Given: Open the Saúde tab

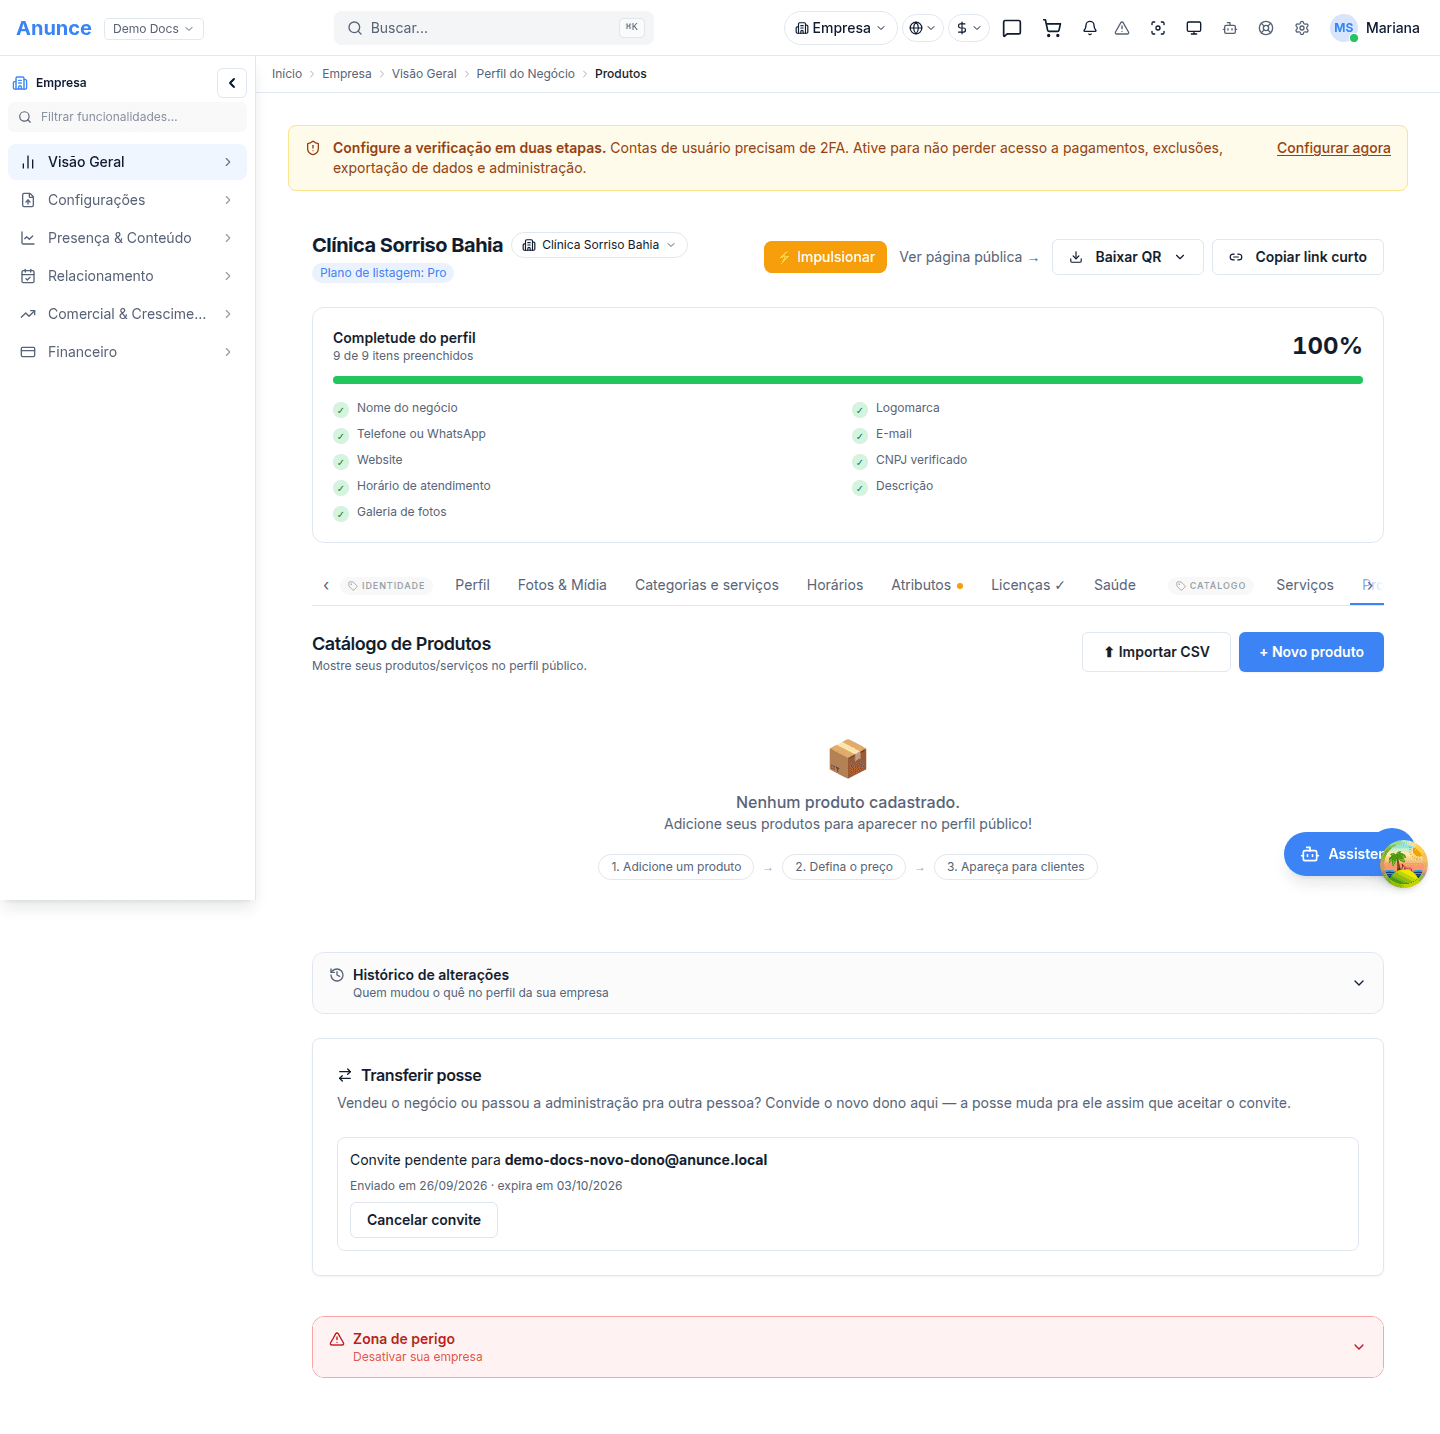Looking at the screenshot, I should coord(1115,585).
